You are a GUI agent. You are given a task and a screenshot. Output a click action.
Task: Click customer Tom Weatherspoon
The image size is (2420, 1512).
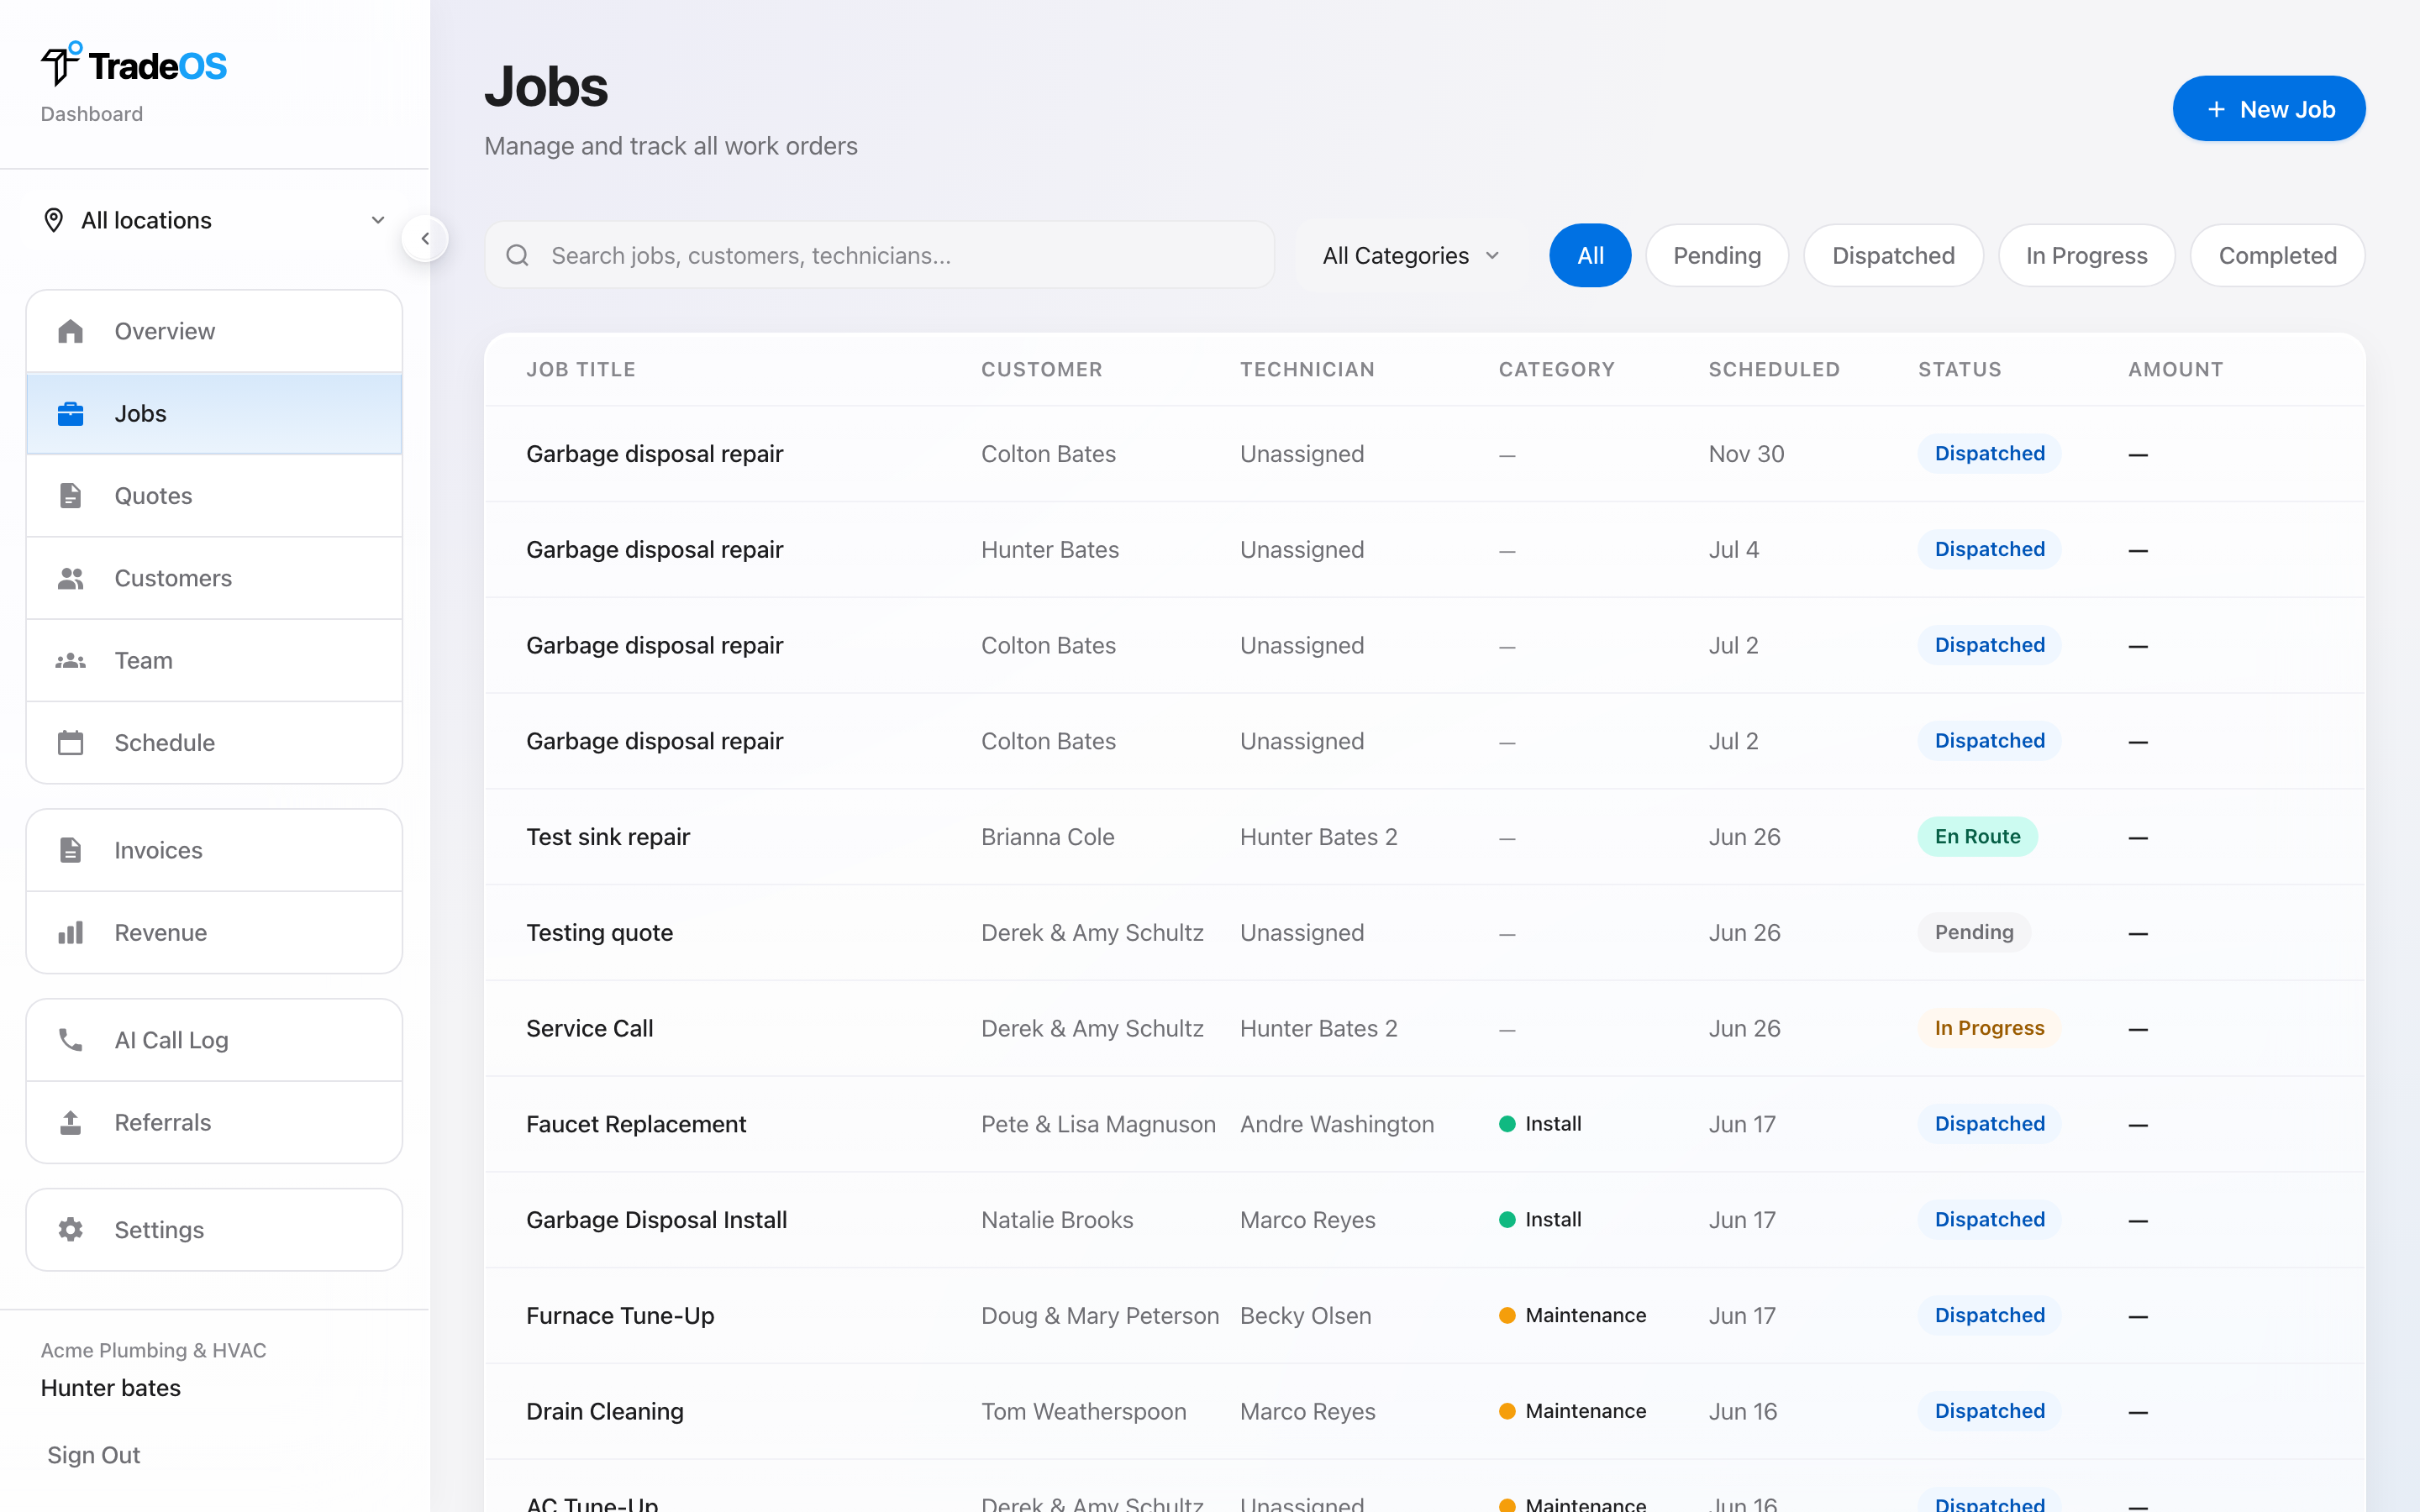tap(1083, 1411)
